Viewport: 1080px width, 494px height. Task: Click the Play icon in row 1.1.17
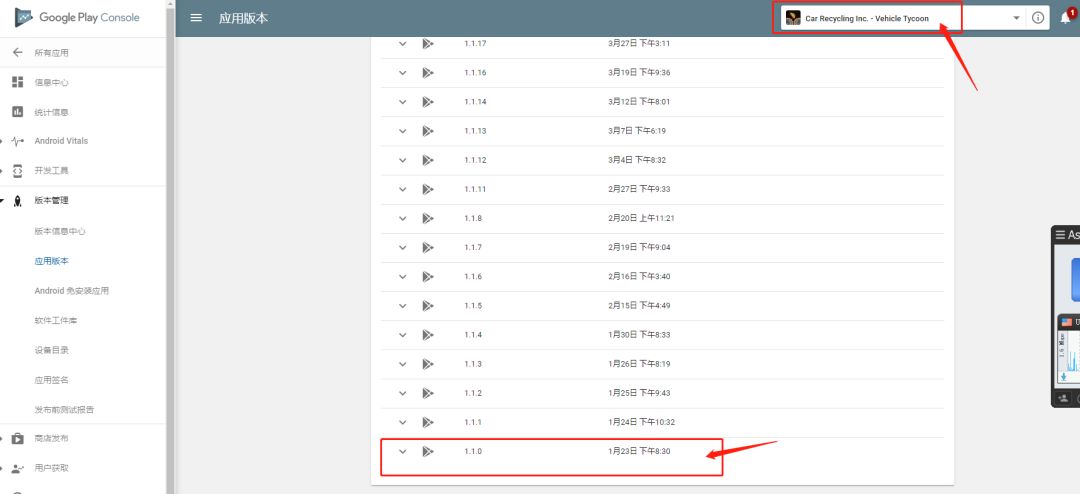(x=428, y=43)
